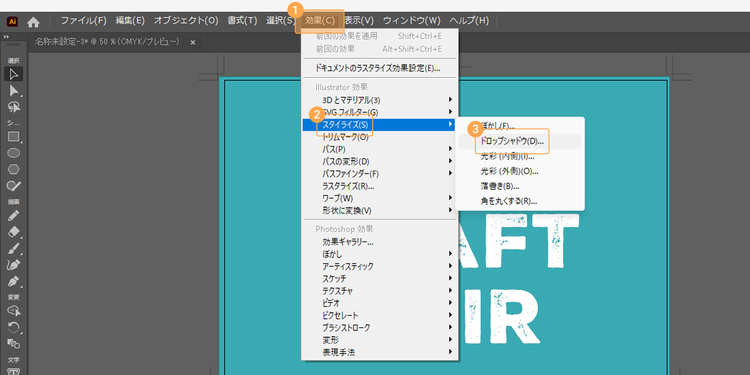Screen dimensions: 750x375
Task: Expand the 表現手法 submenu
Action: [380, 352]
